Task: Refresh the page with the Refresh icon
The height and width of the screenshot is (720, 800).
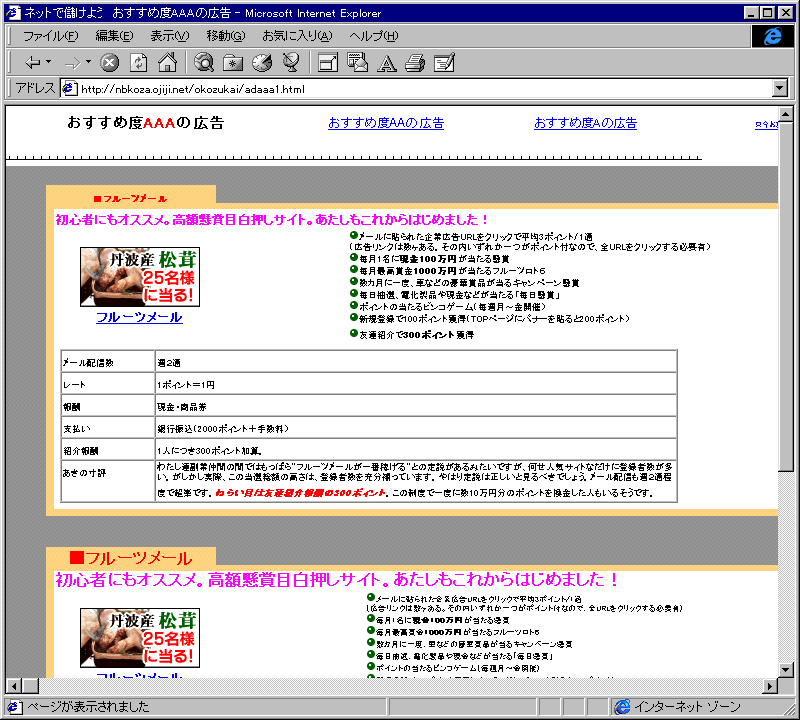Action: [138, 63]
